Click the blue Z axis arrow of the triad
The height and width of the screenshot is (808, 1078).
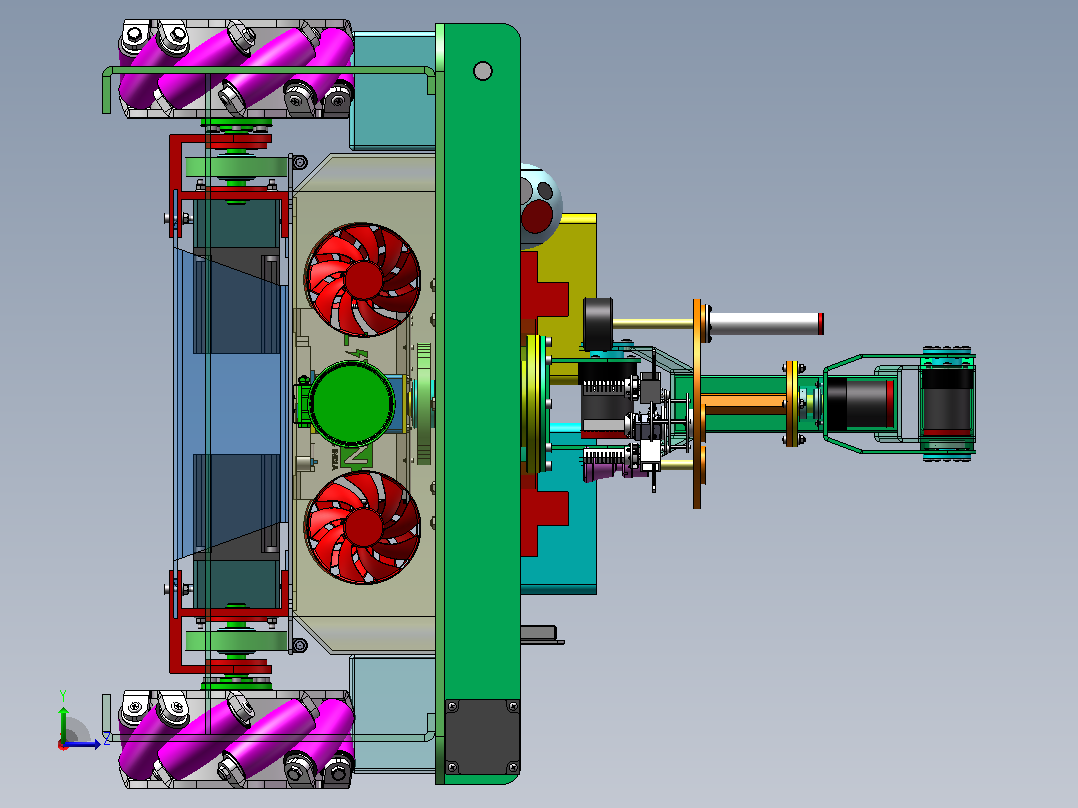tap(82, 744)
